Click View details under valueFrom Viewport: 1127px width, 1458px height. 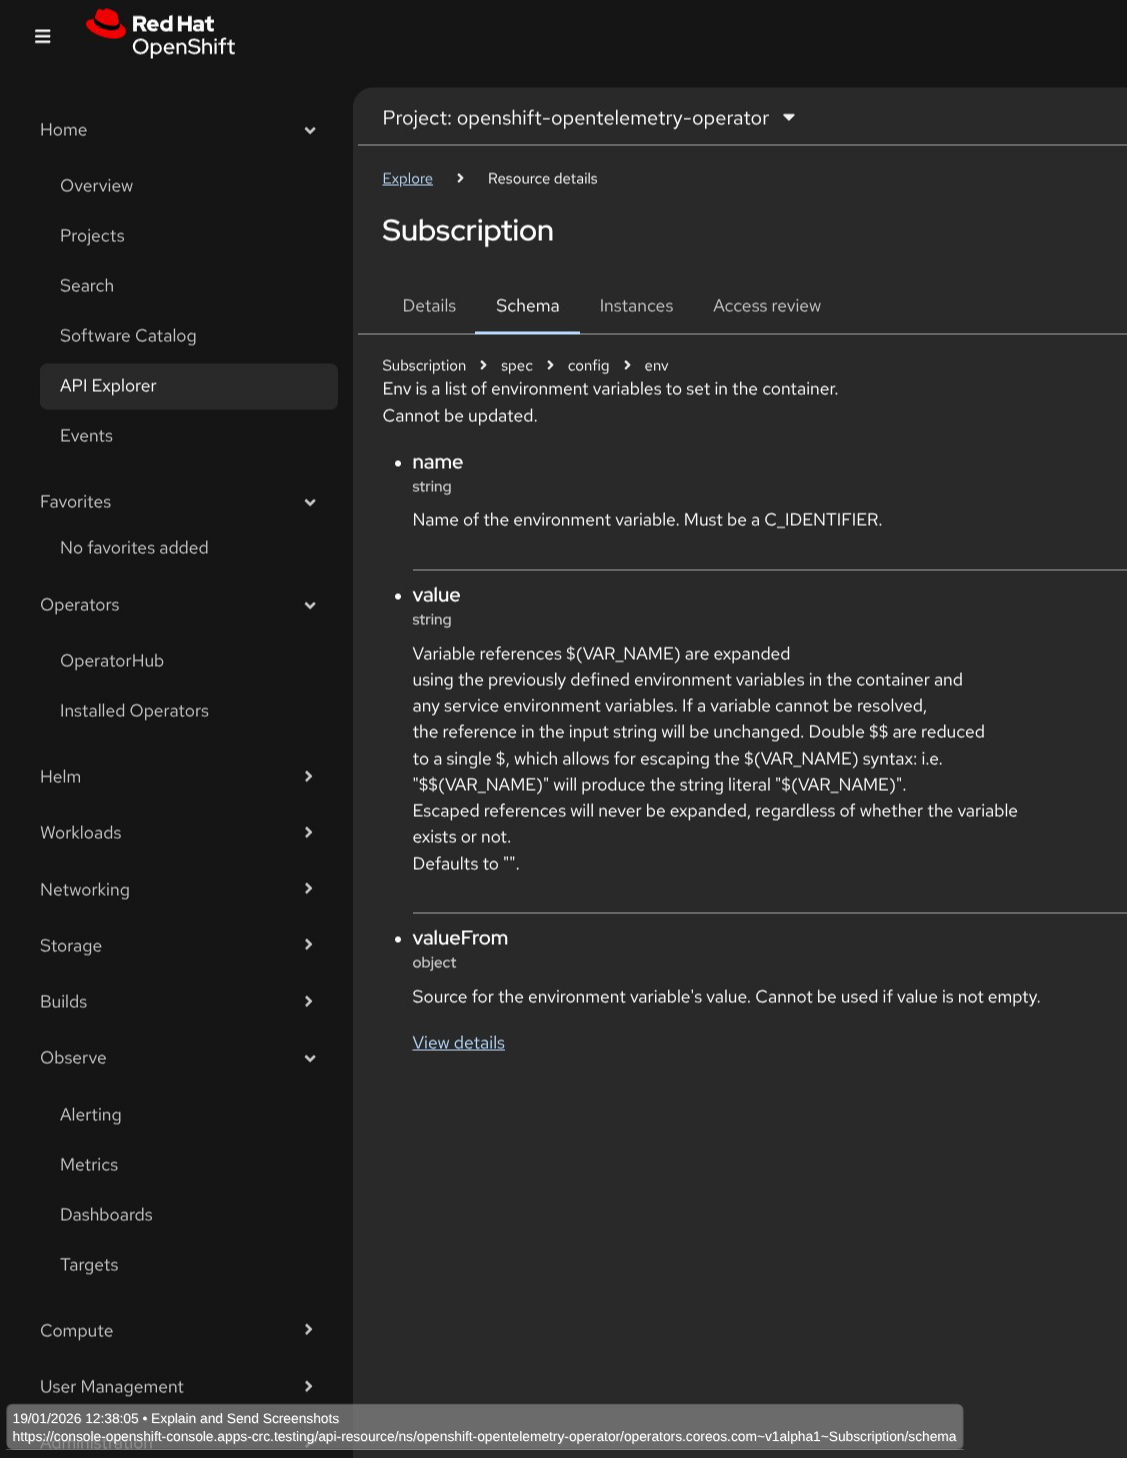pyautogui.click(x=458, y=1043)
